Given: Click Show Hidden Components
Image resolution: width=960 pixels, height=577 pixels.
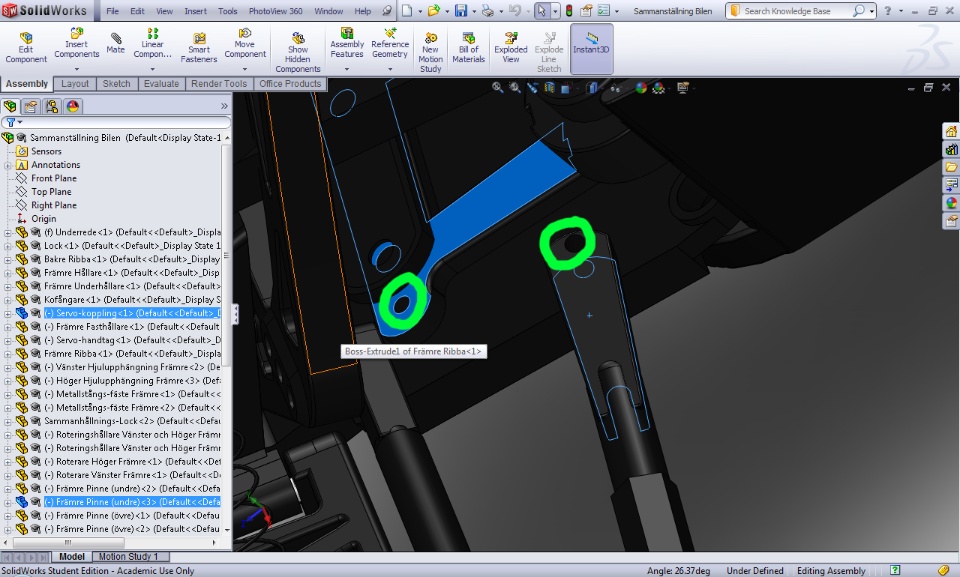Looking at the screenshot, I should click(x=298, y=53).
